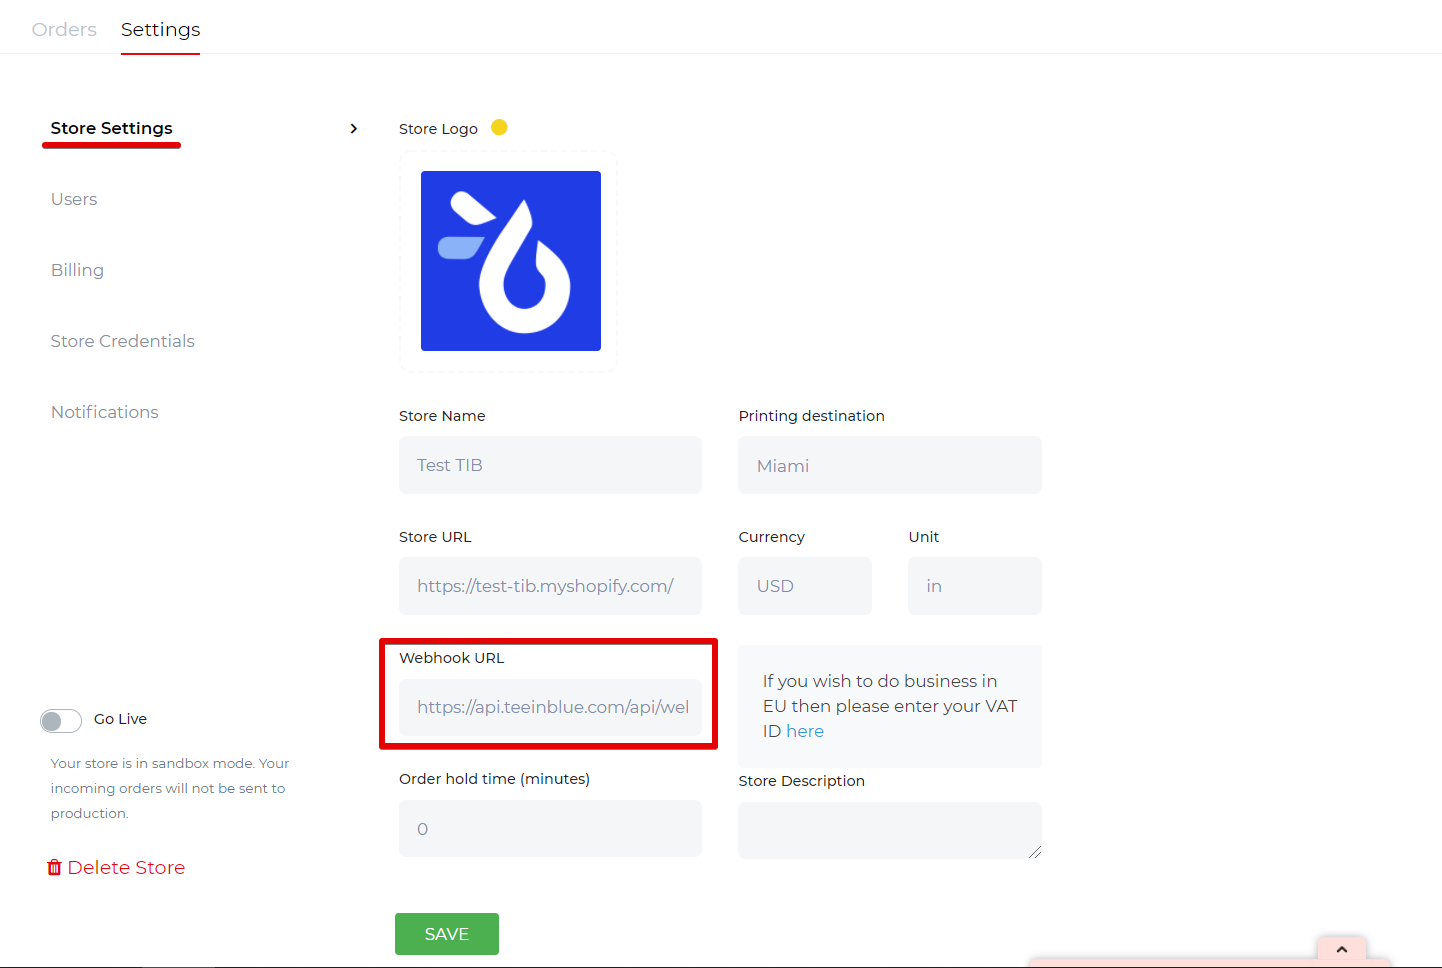Open the Notifications settings
This screenshot has height=968, width=1442.
coord(104,412)
